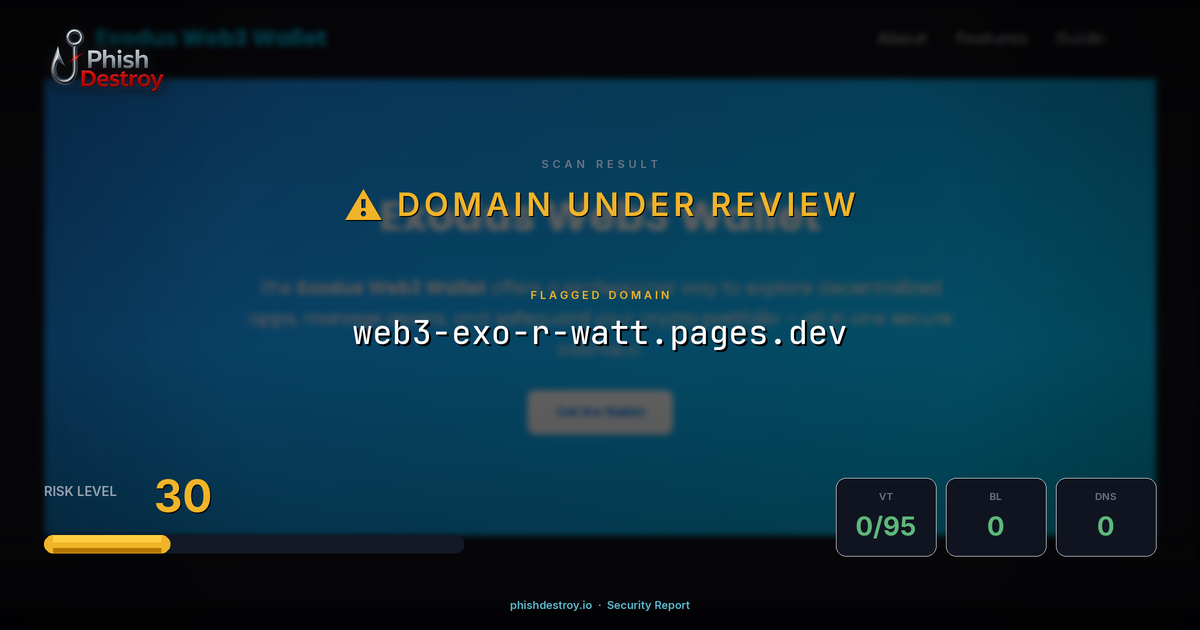Click the RISK LEVEL label
The image size is (1200, 630).
(x=80, y=491)
